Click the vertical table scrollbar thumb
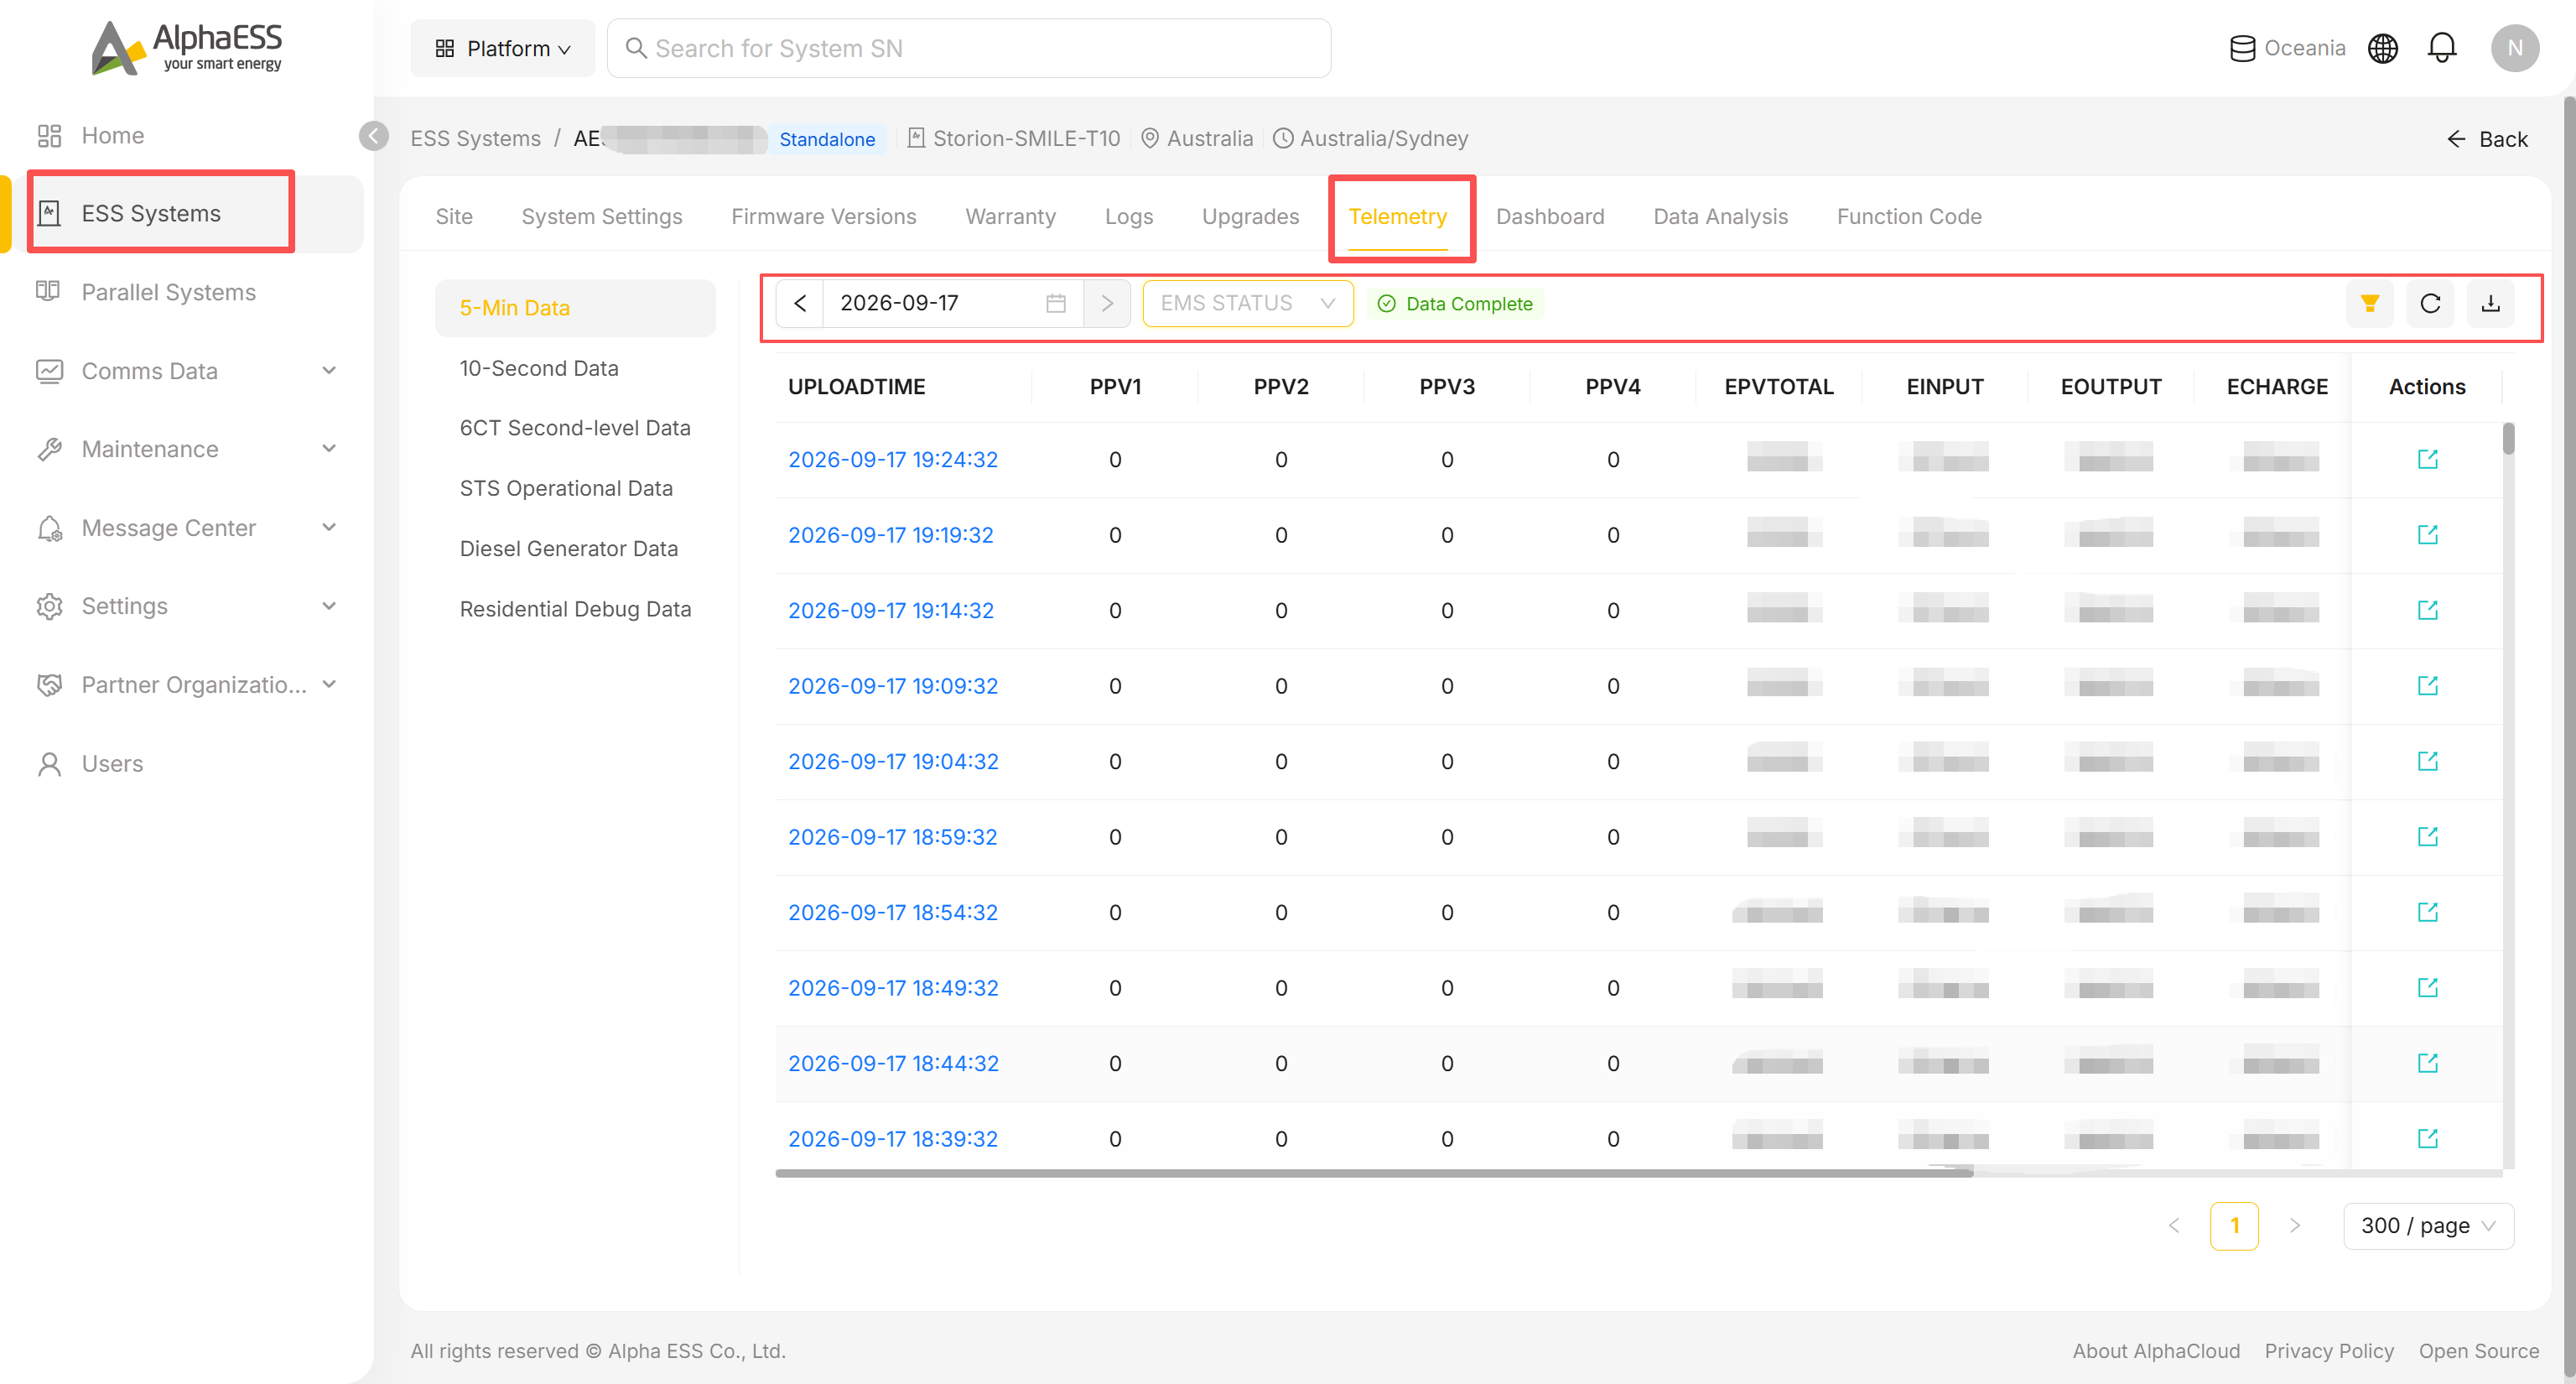The image size is (2576, 1384). point(2508,439)
